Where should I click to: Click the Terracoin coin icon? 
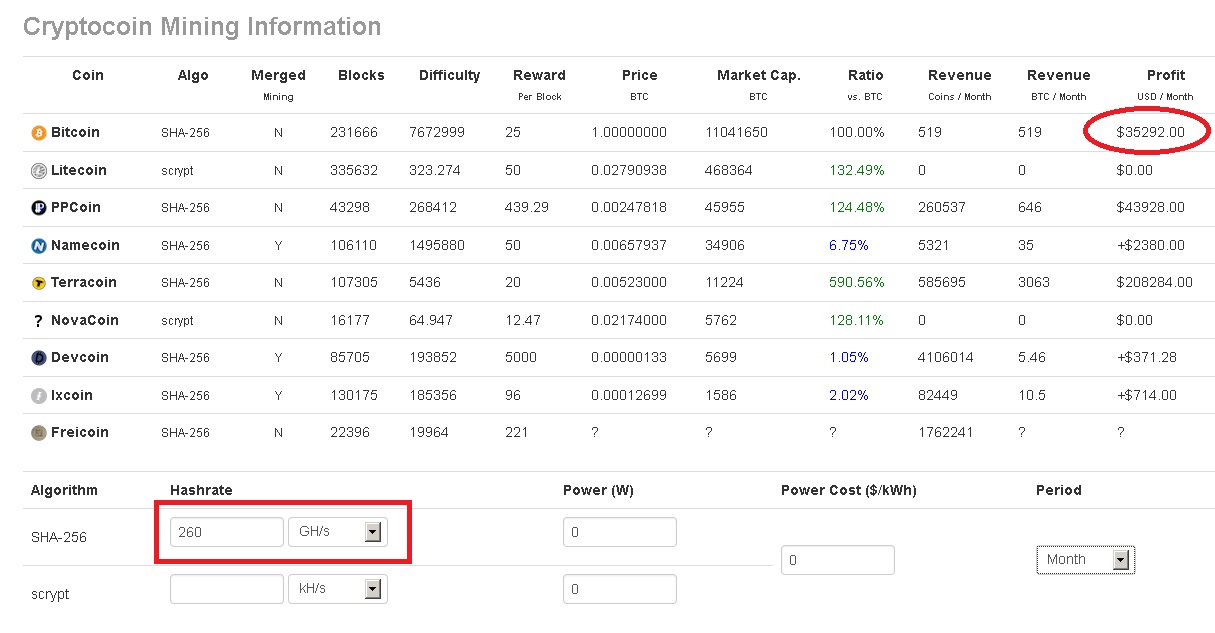coord(39,282)
